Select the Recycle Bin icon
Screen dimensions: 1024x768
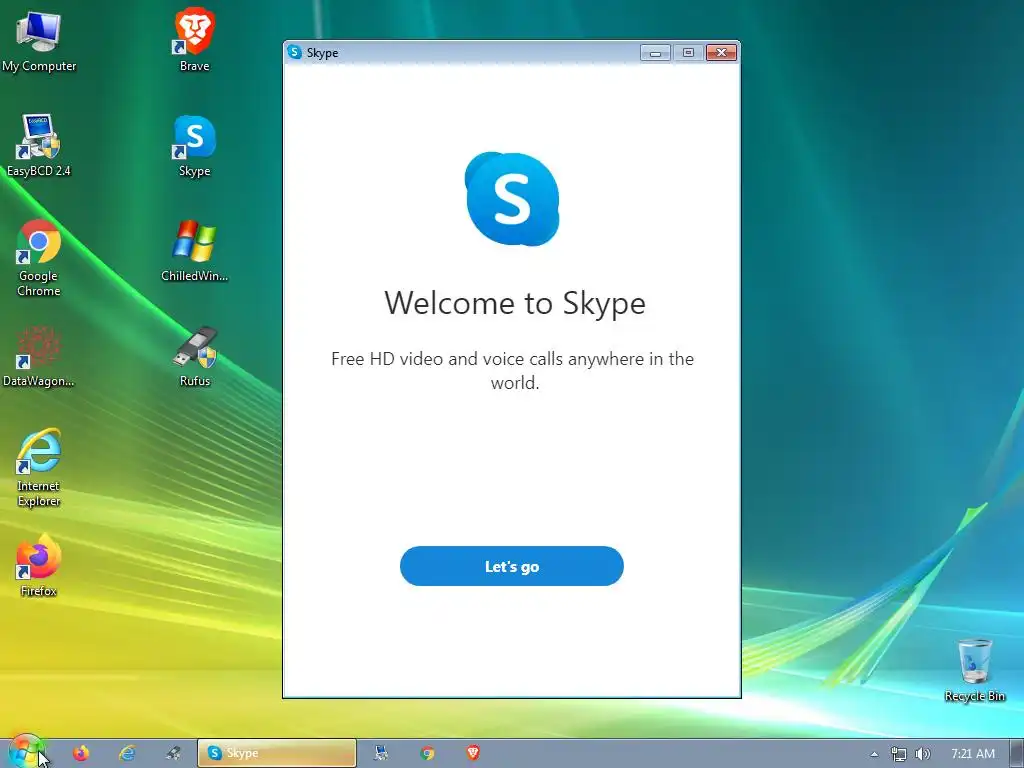coord(974,671)
